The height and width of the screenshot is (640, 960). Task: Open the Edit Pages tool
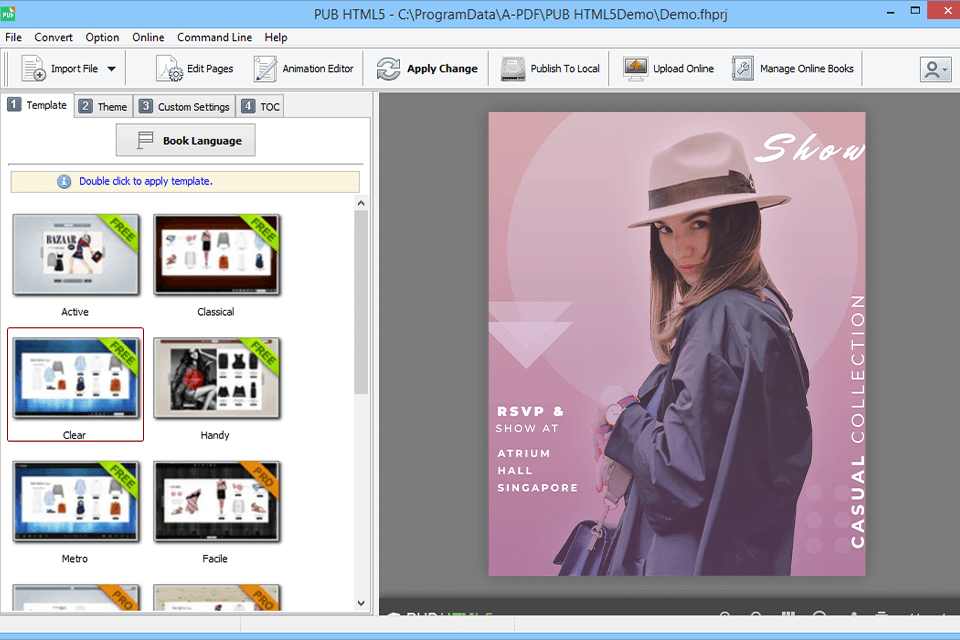click(196, 69)
